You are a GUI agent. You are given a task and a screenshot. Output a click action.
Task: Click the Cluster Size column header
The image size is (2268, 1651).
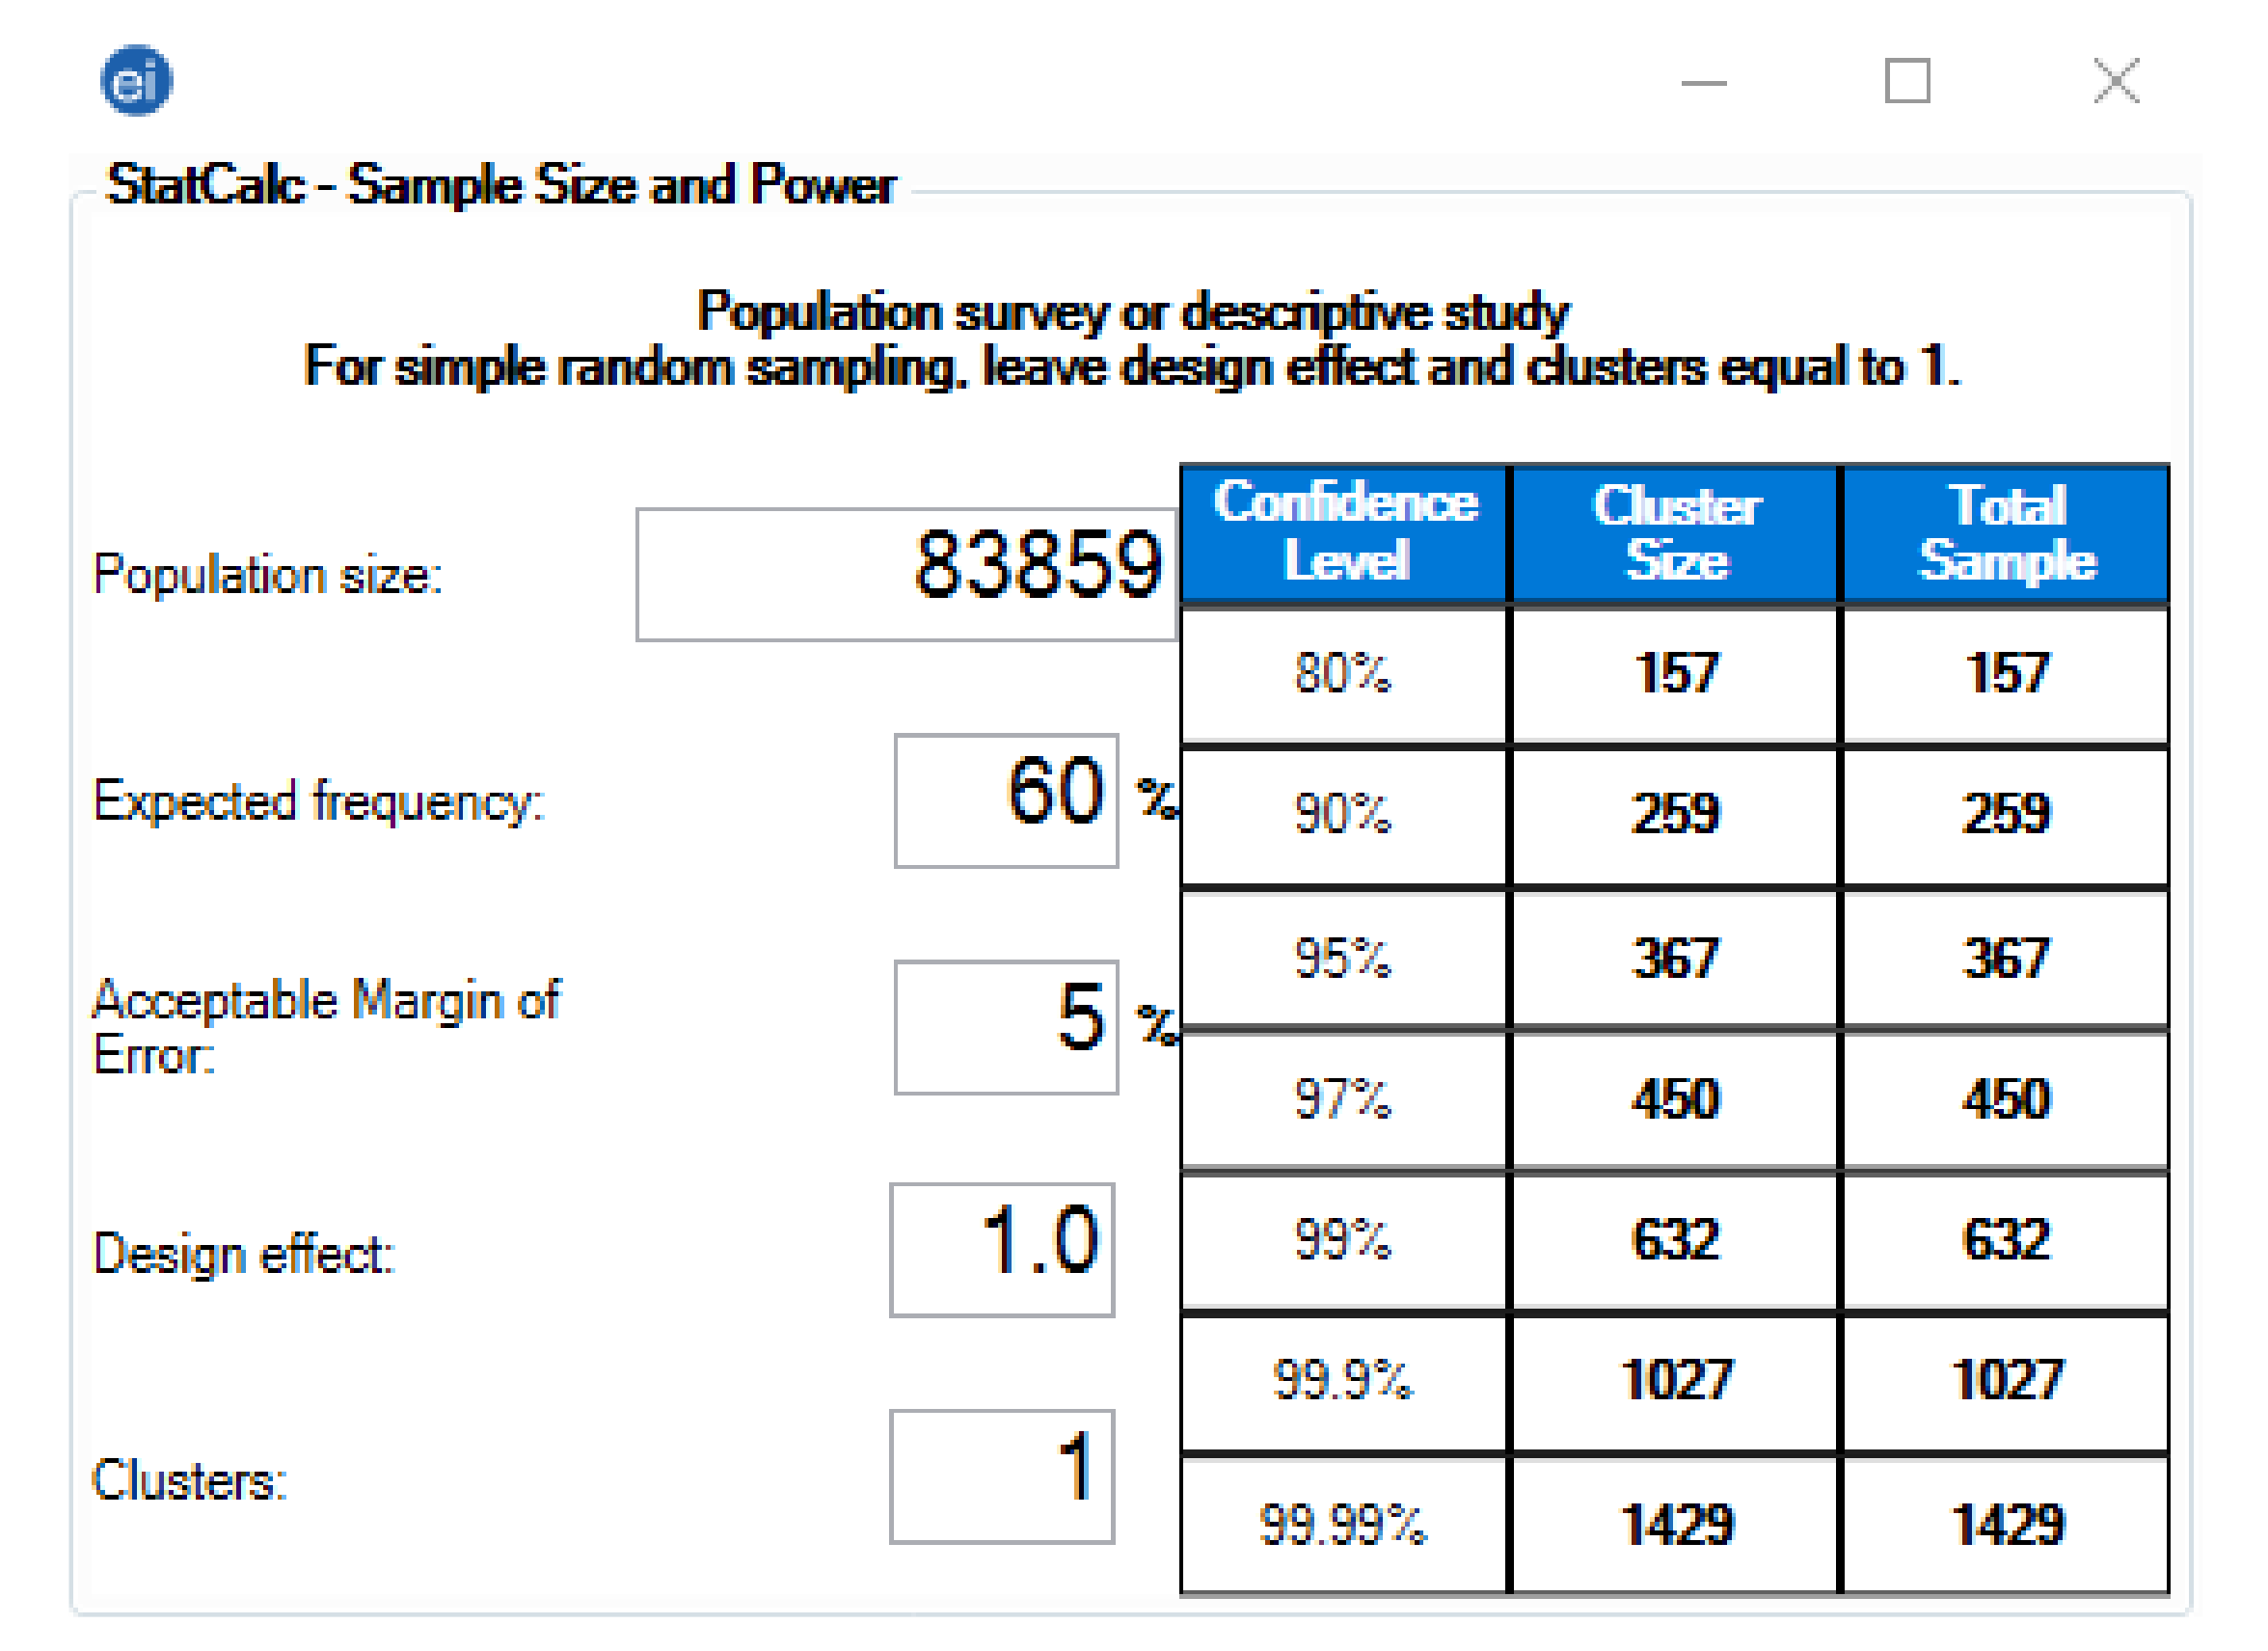point(1675,533)
